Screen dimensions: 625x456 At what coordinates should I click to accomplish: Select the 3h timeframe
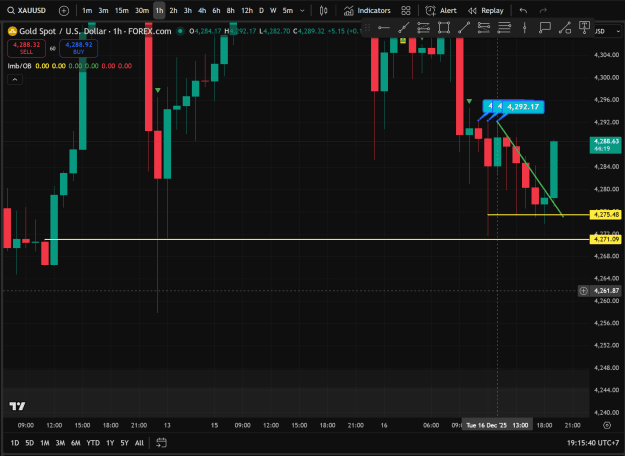pos(188,11)
